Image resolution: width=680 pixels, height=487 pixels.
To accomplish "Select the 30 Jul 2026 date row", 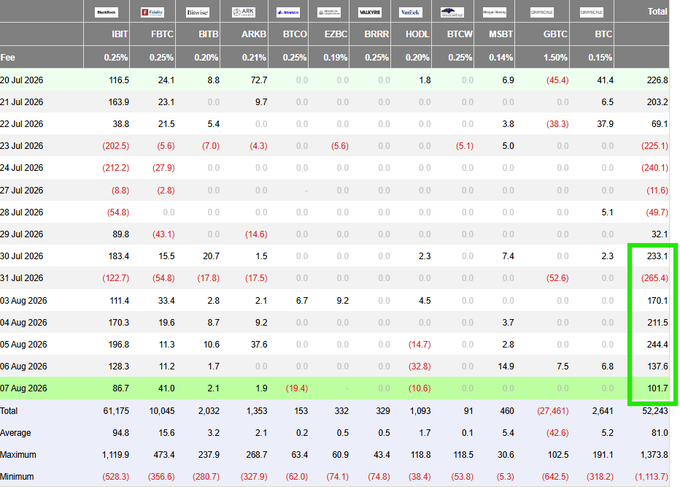I will [x=334, y=256].
